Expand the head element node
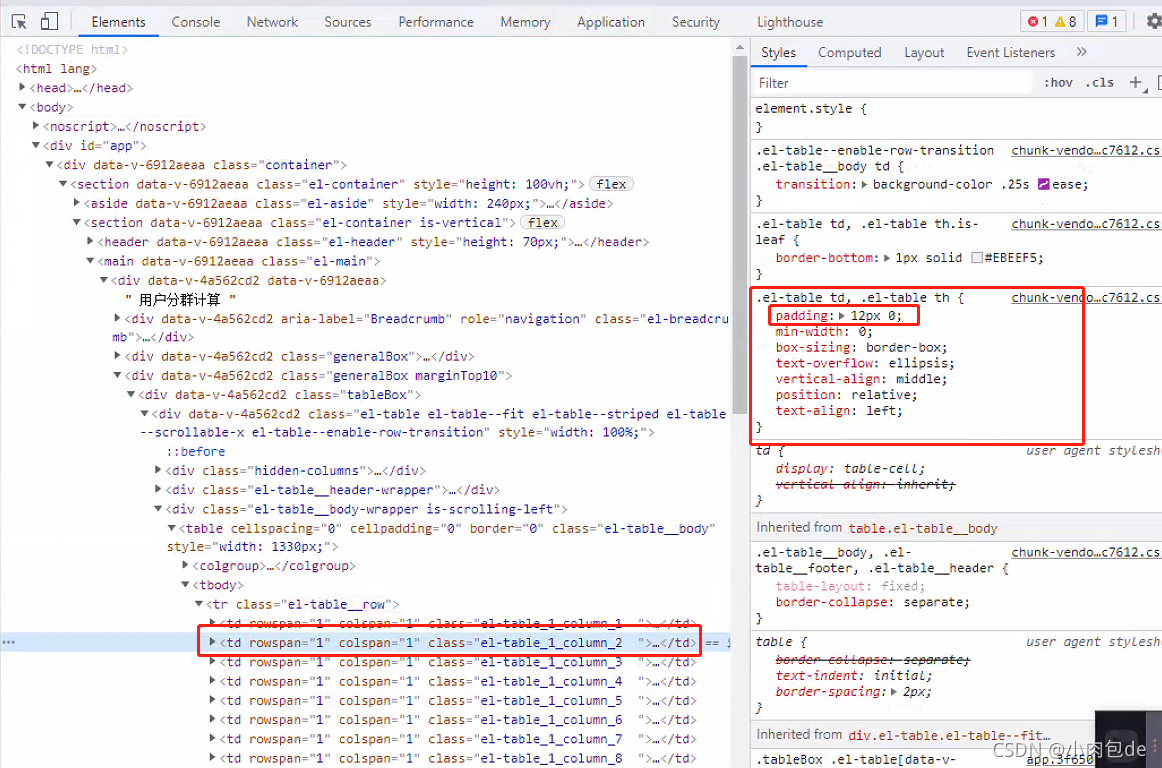 click(x=22, y=87)
